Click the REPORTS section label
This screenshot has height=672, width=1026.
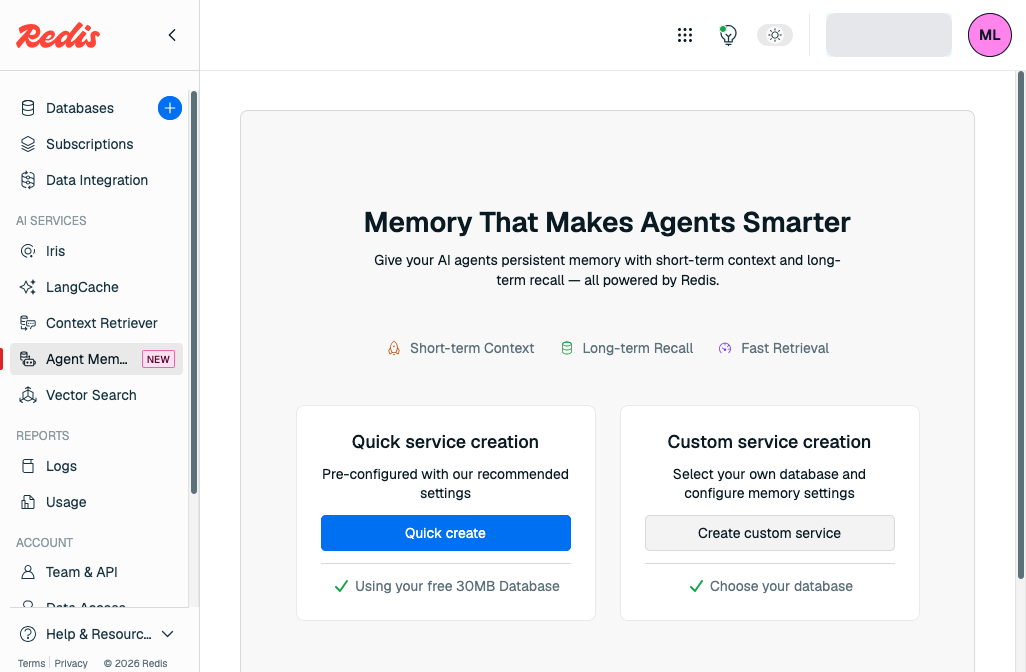pyautogui.click(x=43, y=436)
